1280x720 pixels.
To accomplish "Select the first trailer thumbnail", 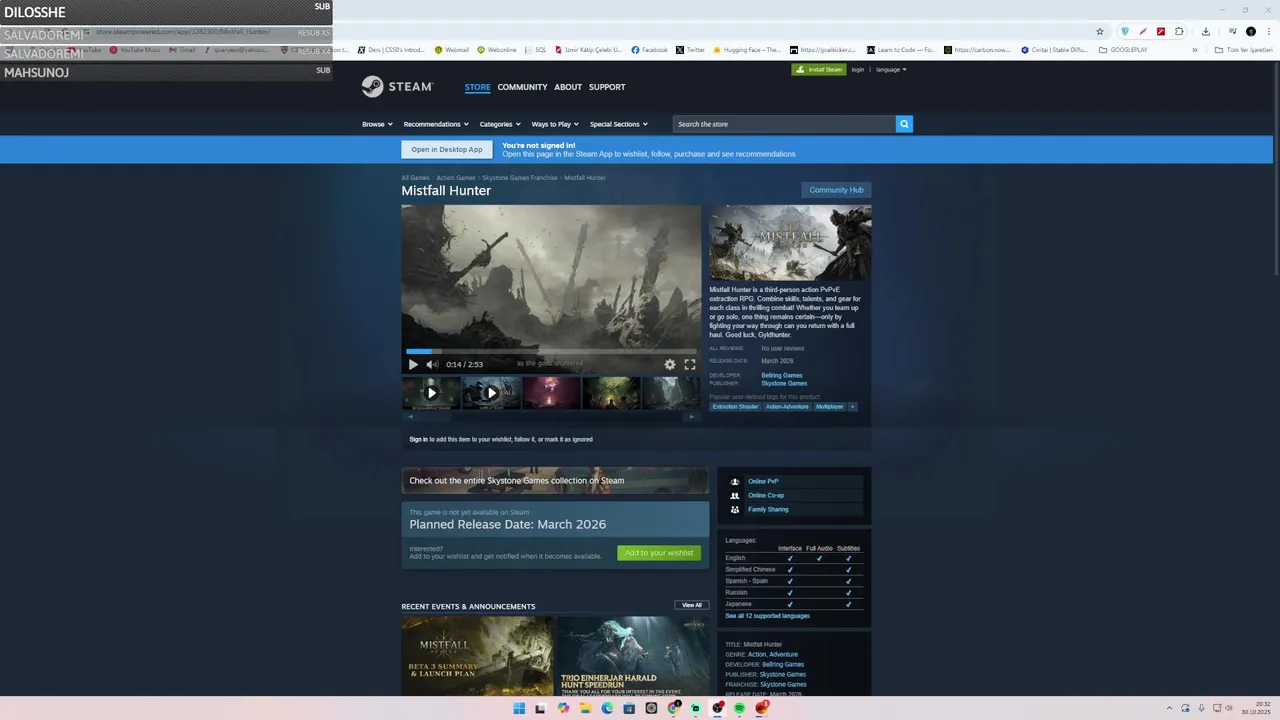I will pos(431,393).
